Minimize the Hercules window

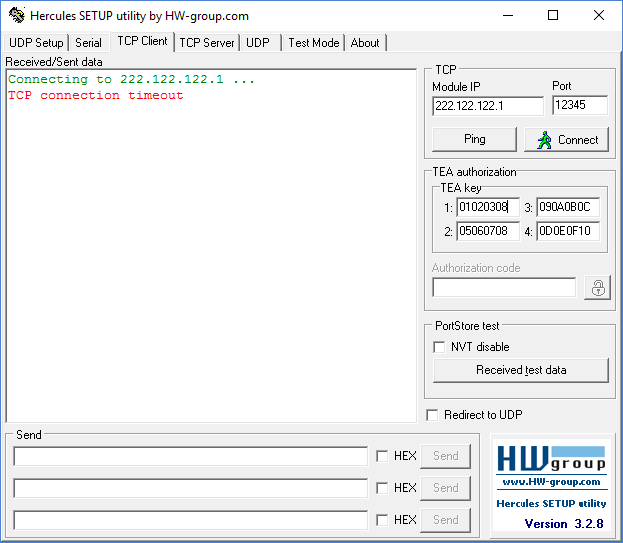(x=508, y=15)
